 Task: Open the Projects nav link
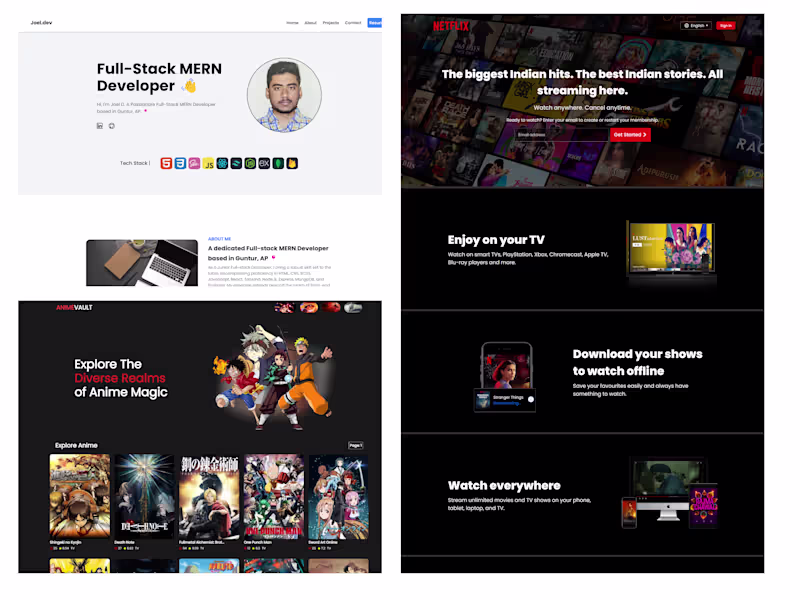(x=331, y=23)
